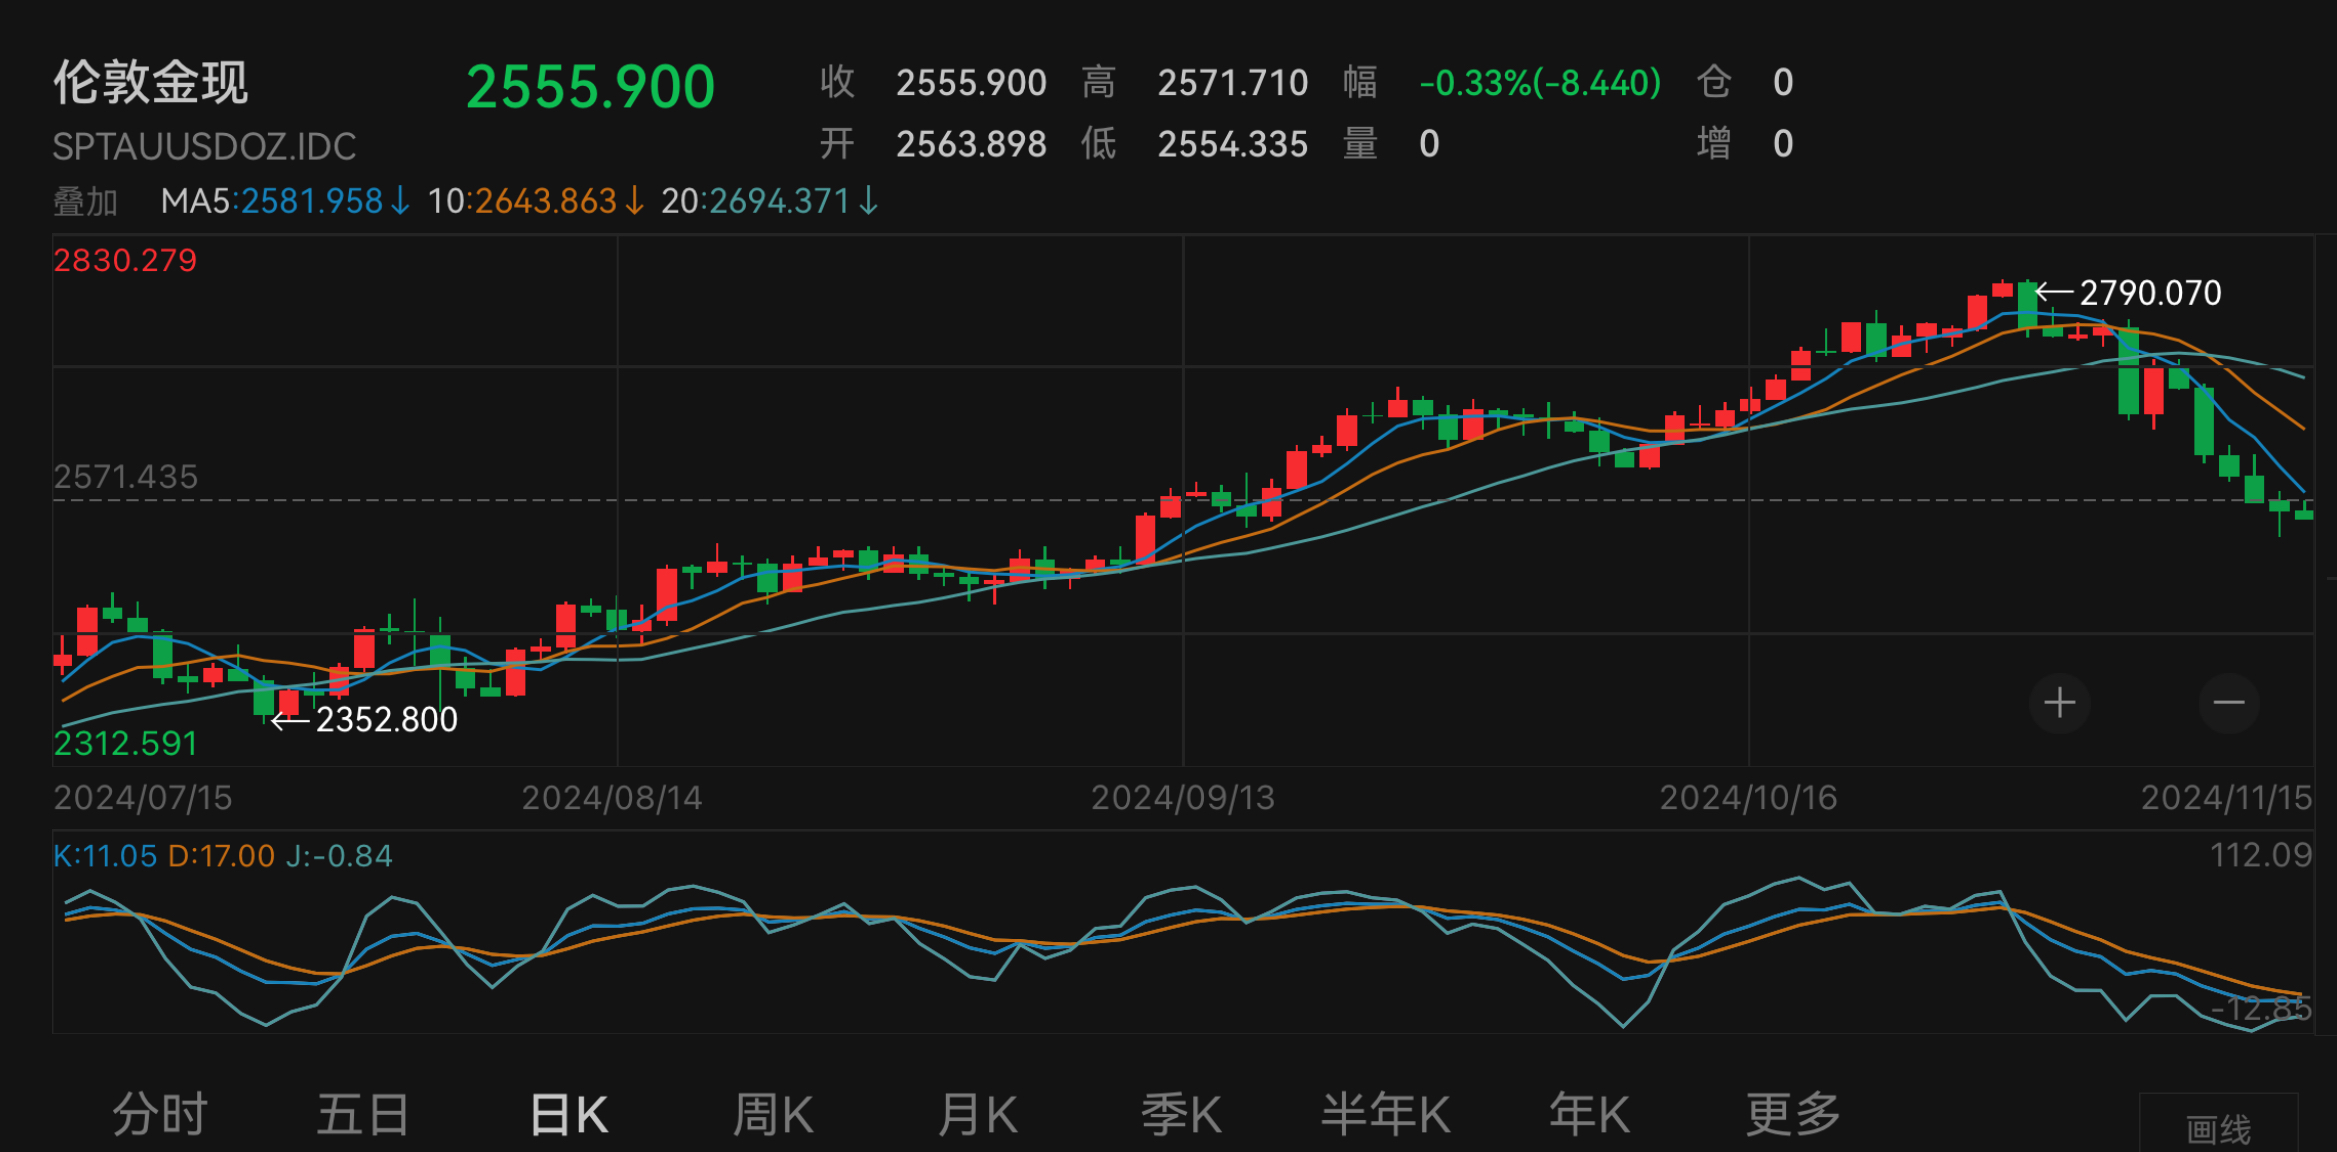Viewport: 2337px width, 1152px height.
Task: Select the 日K daily candlestick tab
Action: tap(569, 1114)
